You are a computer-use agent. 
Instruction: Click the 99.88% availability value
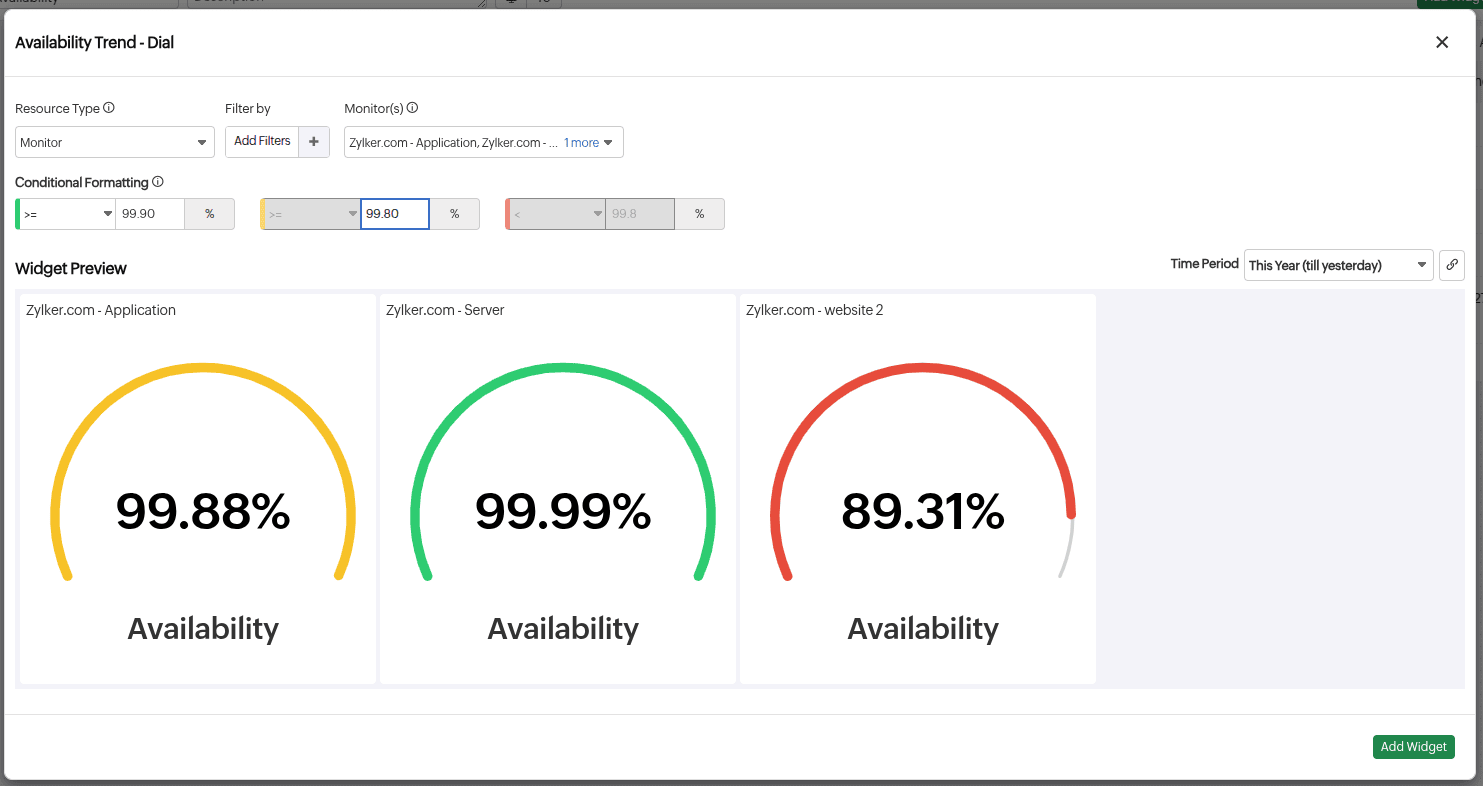click(203, 511)
